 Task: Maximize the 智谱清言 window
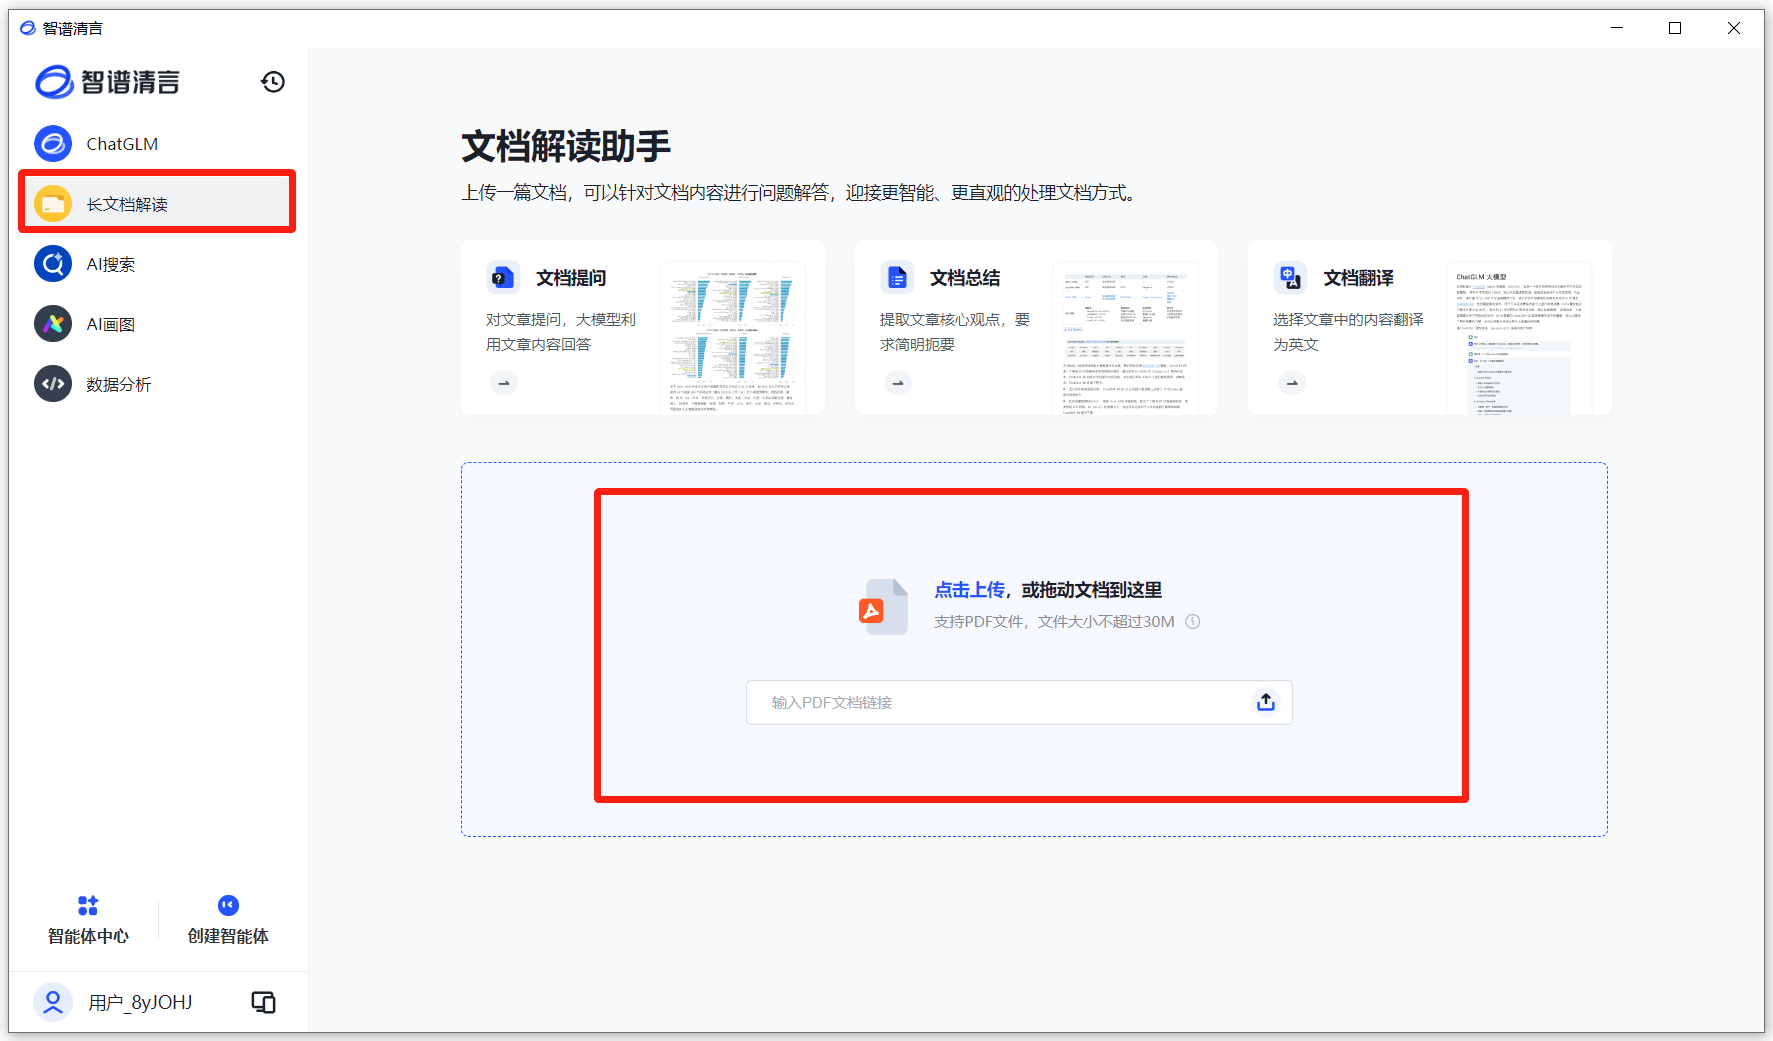click(x=1675, y=28)
